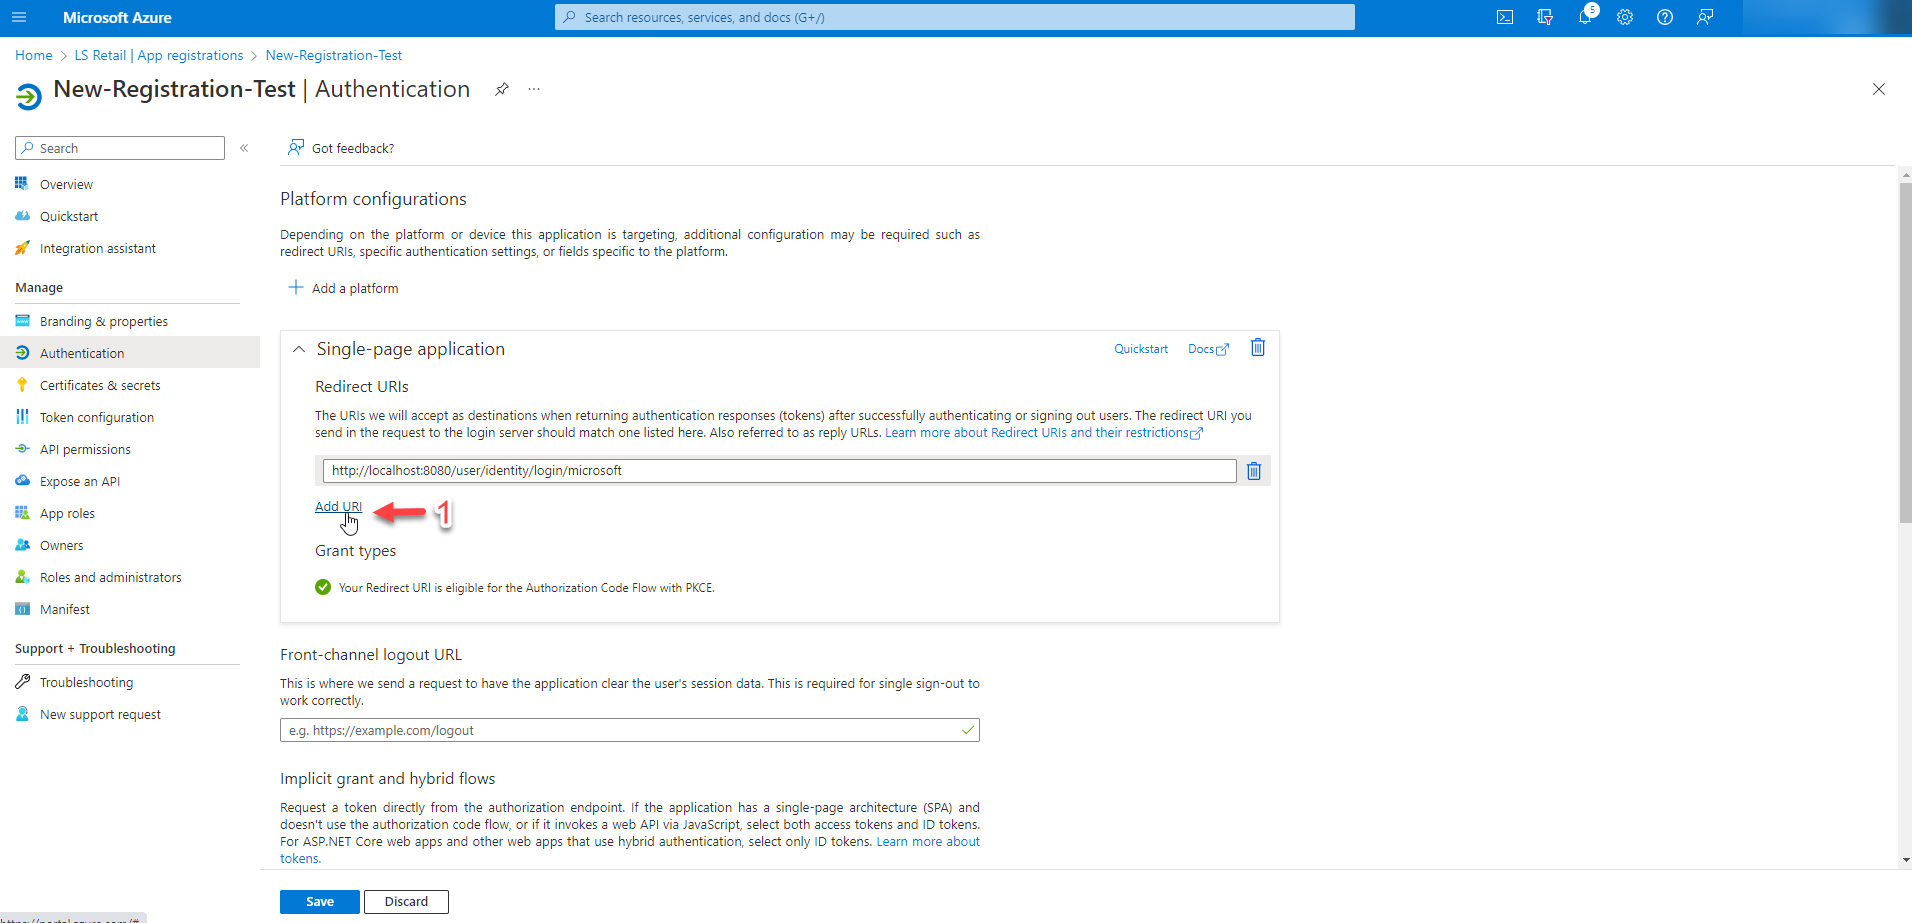Open portal settings gear icon
Screen dimensions: 1912x923
pos(1625,17)
